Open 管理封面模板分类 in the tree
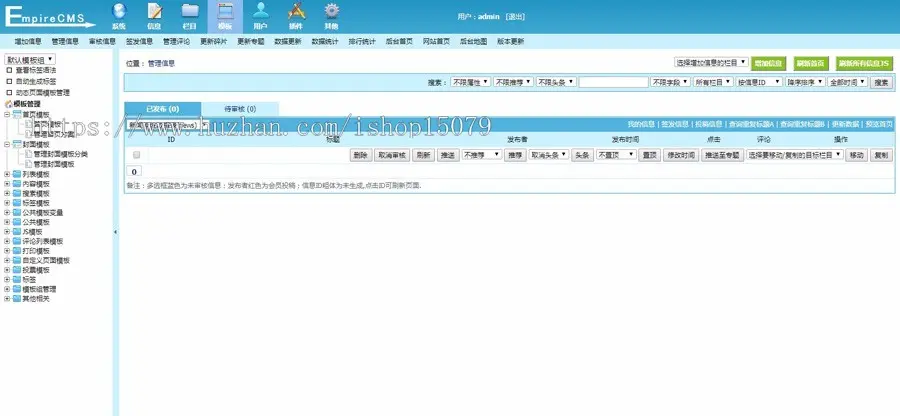 (x=60, y=154)
